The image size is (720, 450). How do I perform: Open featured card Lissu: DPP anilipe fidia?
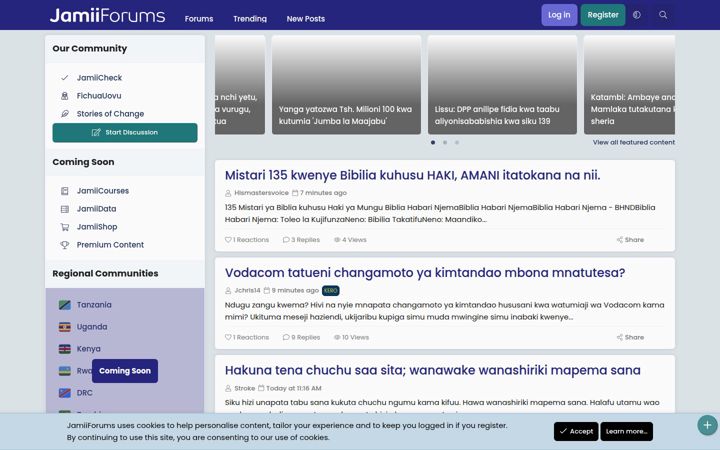[502, 85]
